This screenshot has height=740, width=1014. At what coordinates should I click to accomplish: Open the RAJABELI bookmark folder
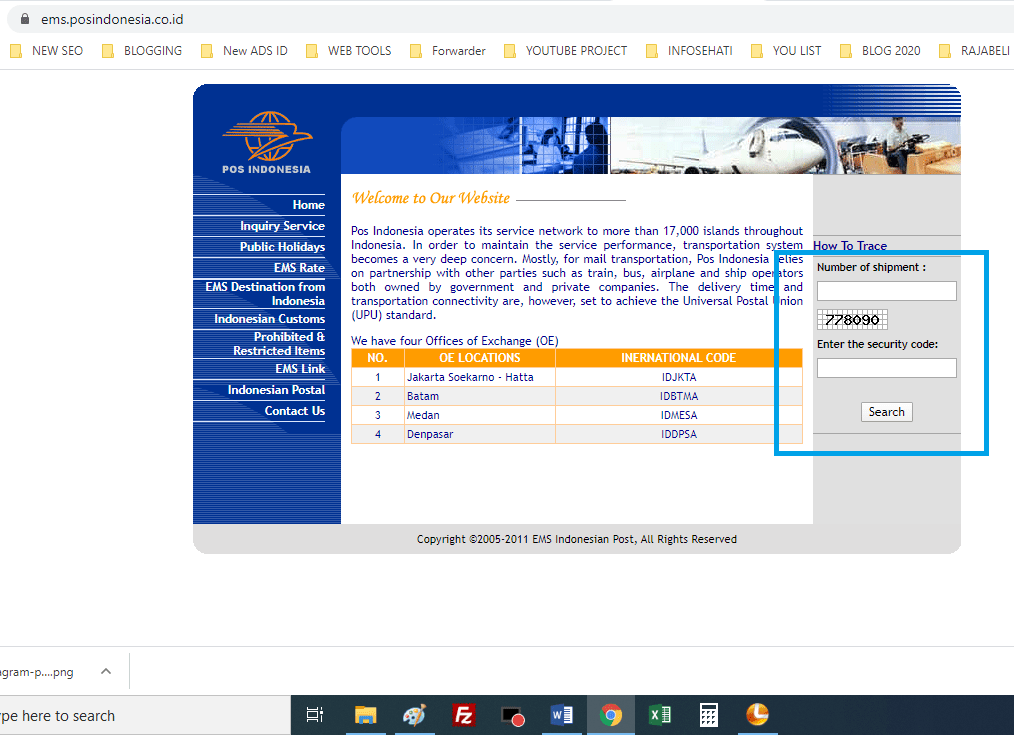click(974, 50)
